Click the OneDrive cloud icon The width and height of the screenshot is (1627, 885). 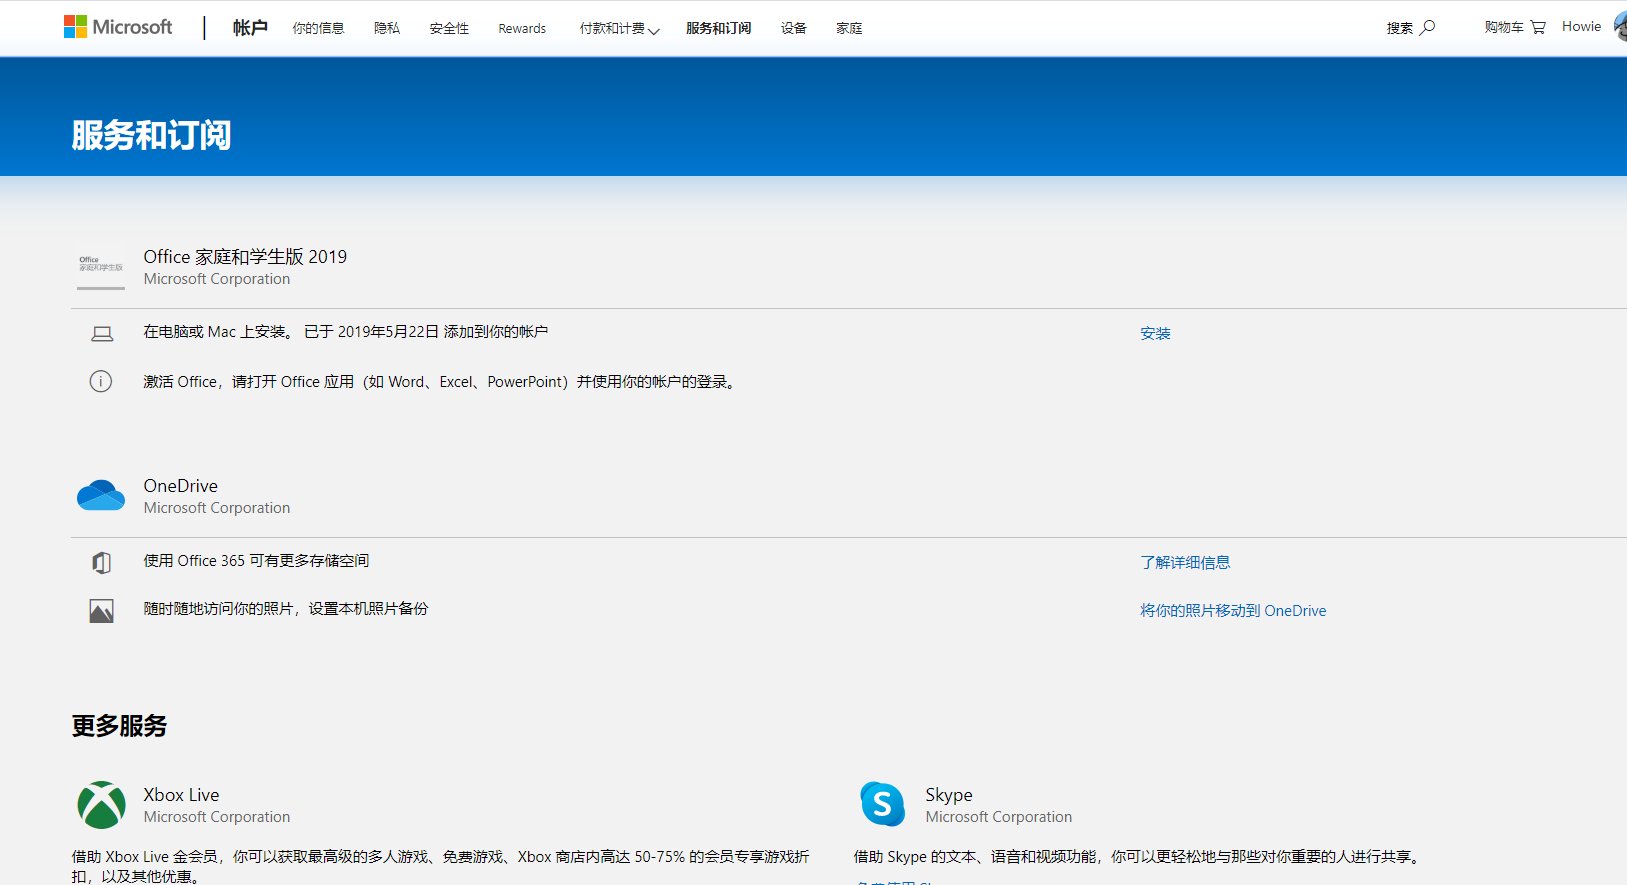pyautogui.click(x=101, y=495)
